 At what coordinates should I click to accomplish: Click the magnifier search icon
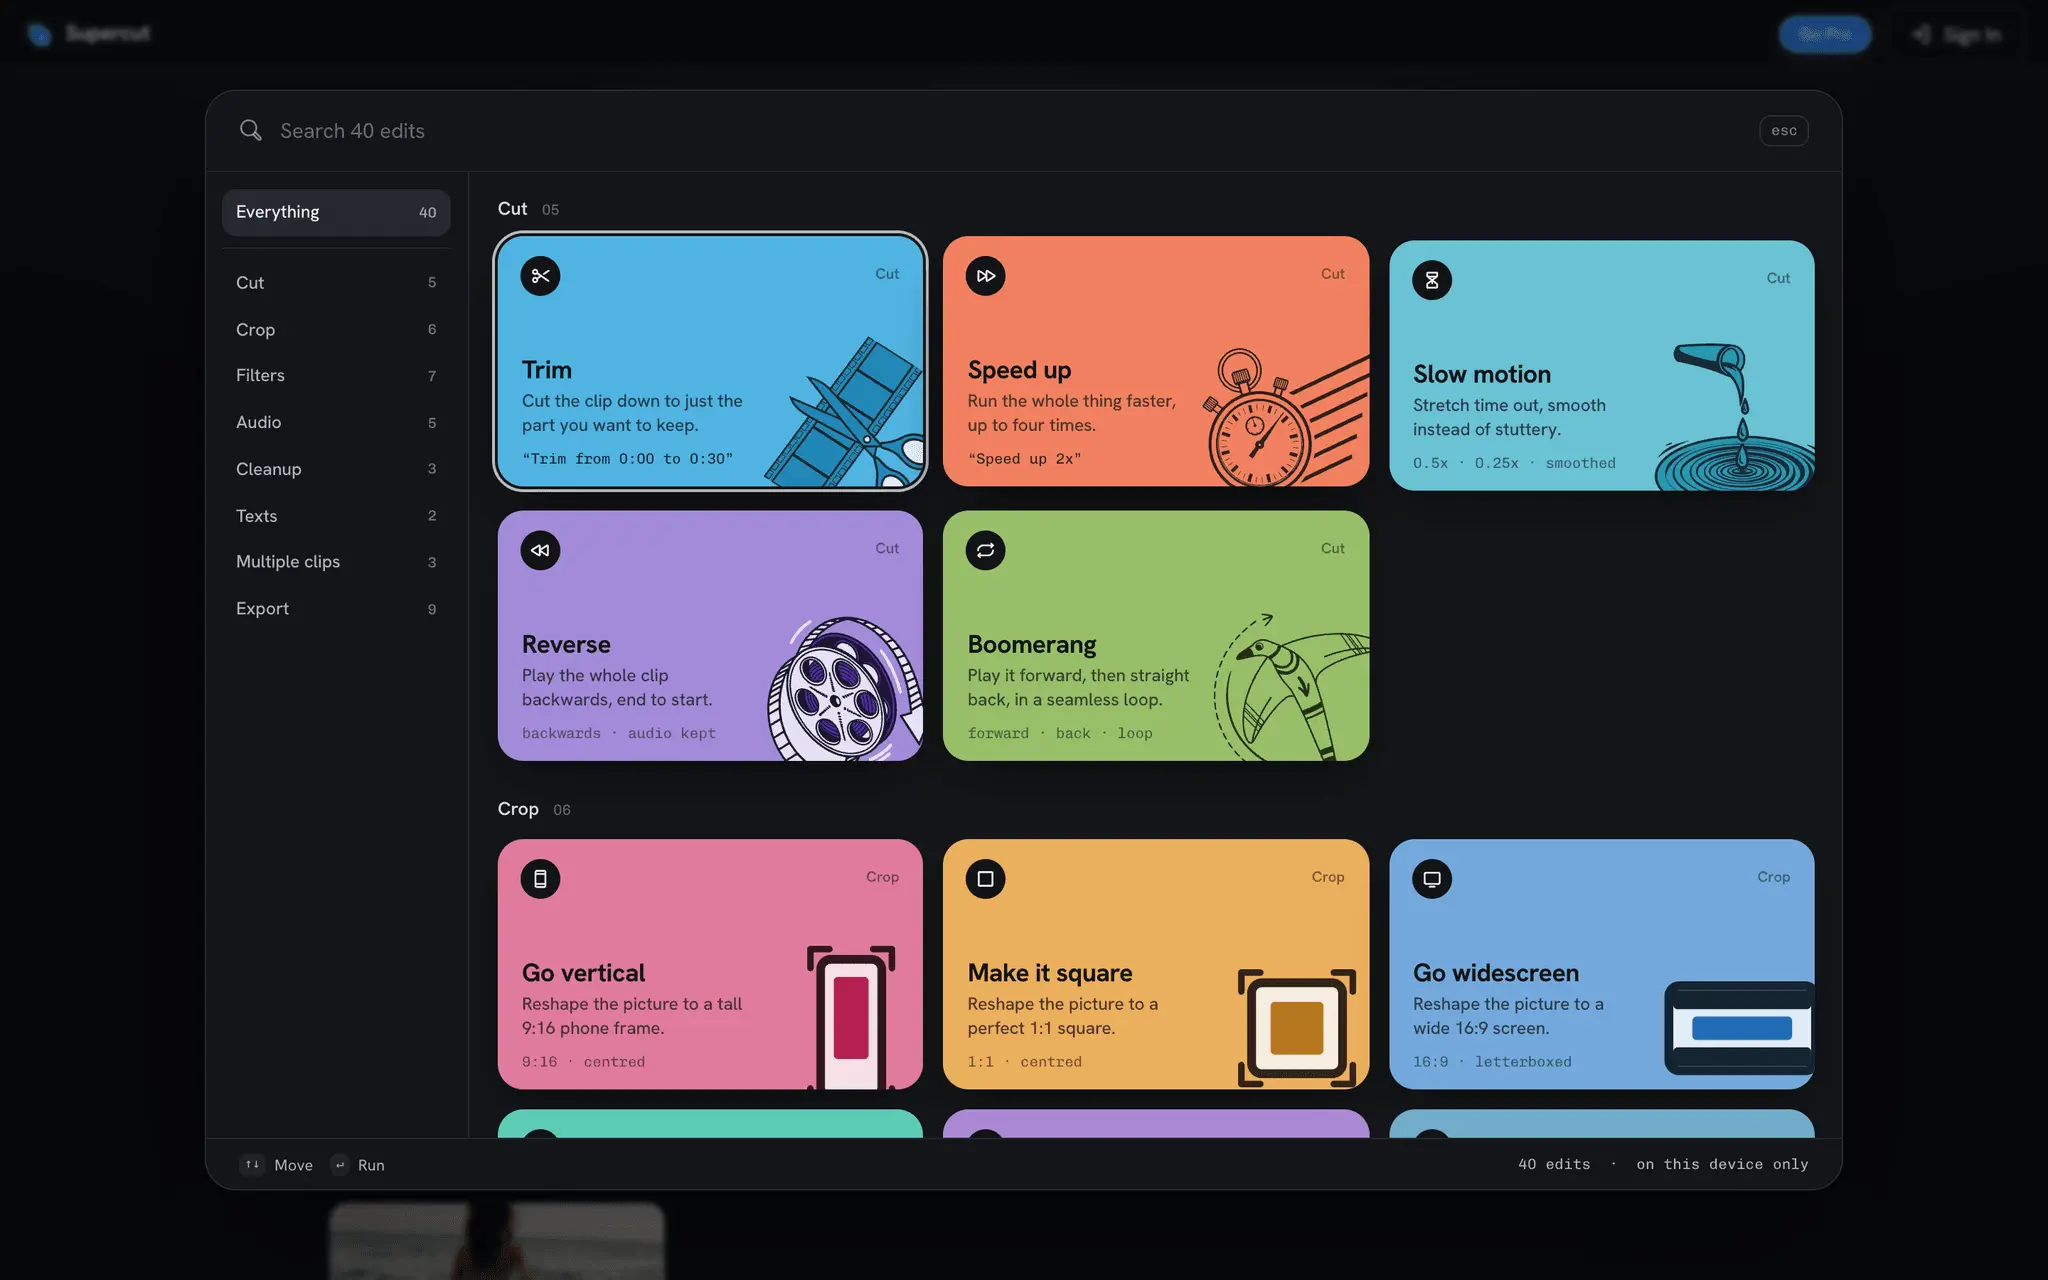click(250, 130)
